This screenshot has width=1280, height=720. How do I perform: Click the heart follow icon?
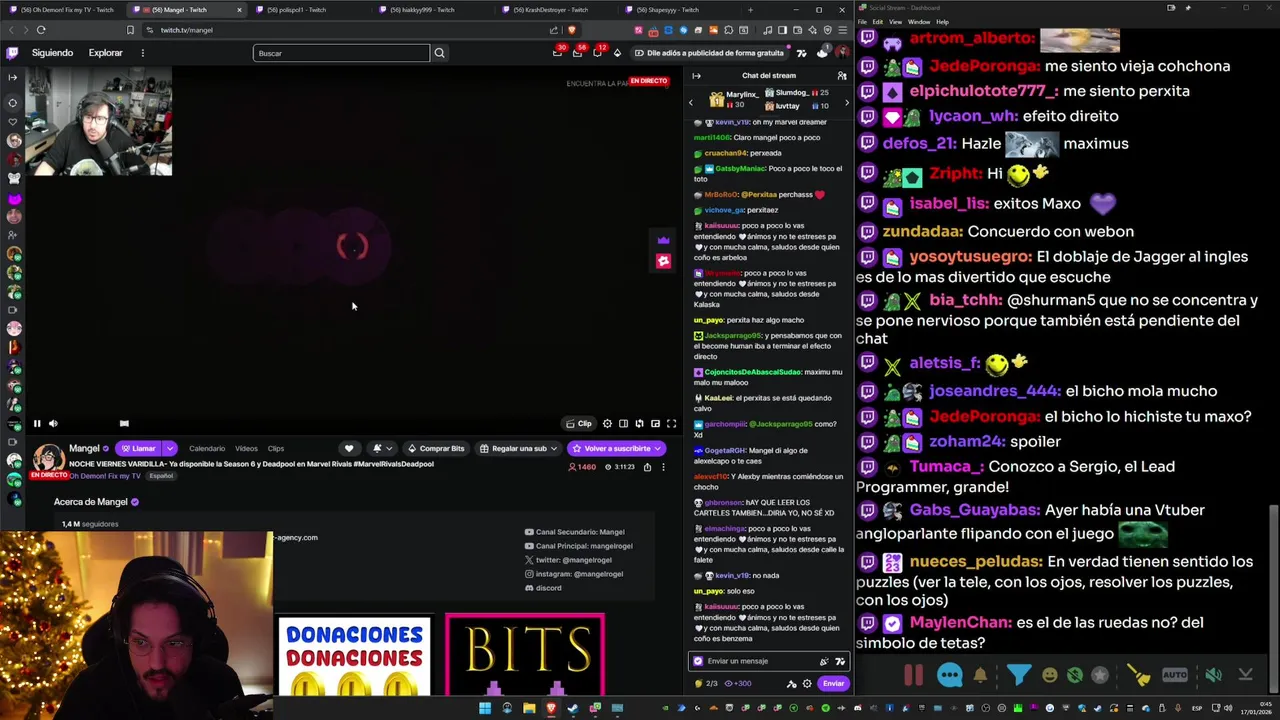coord(349,449)
